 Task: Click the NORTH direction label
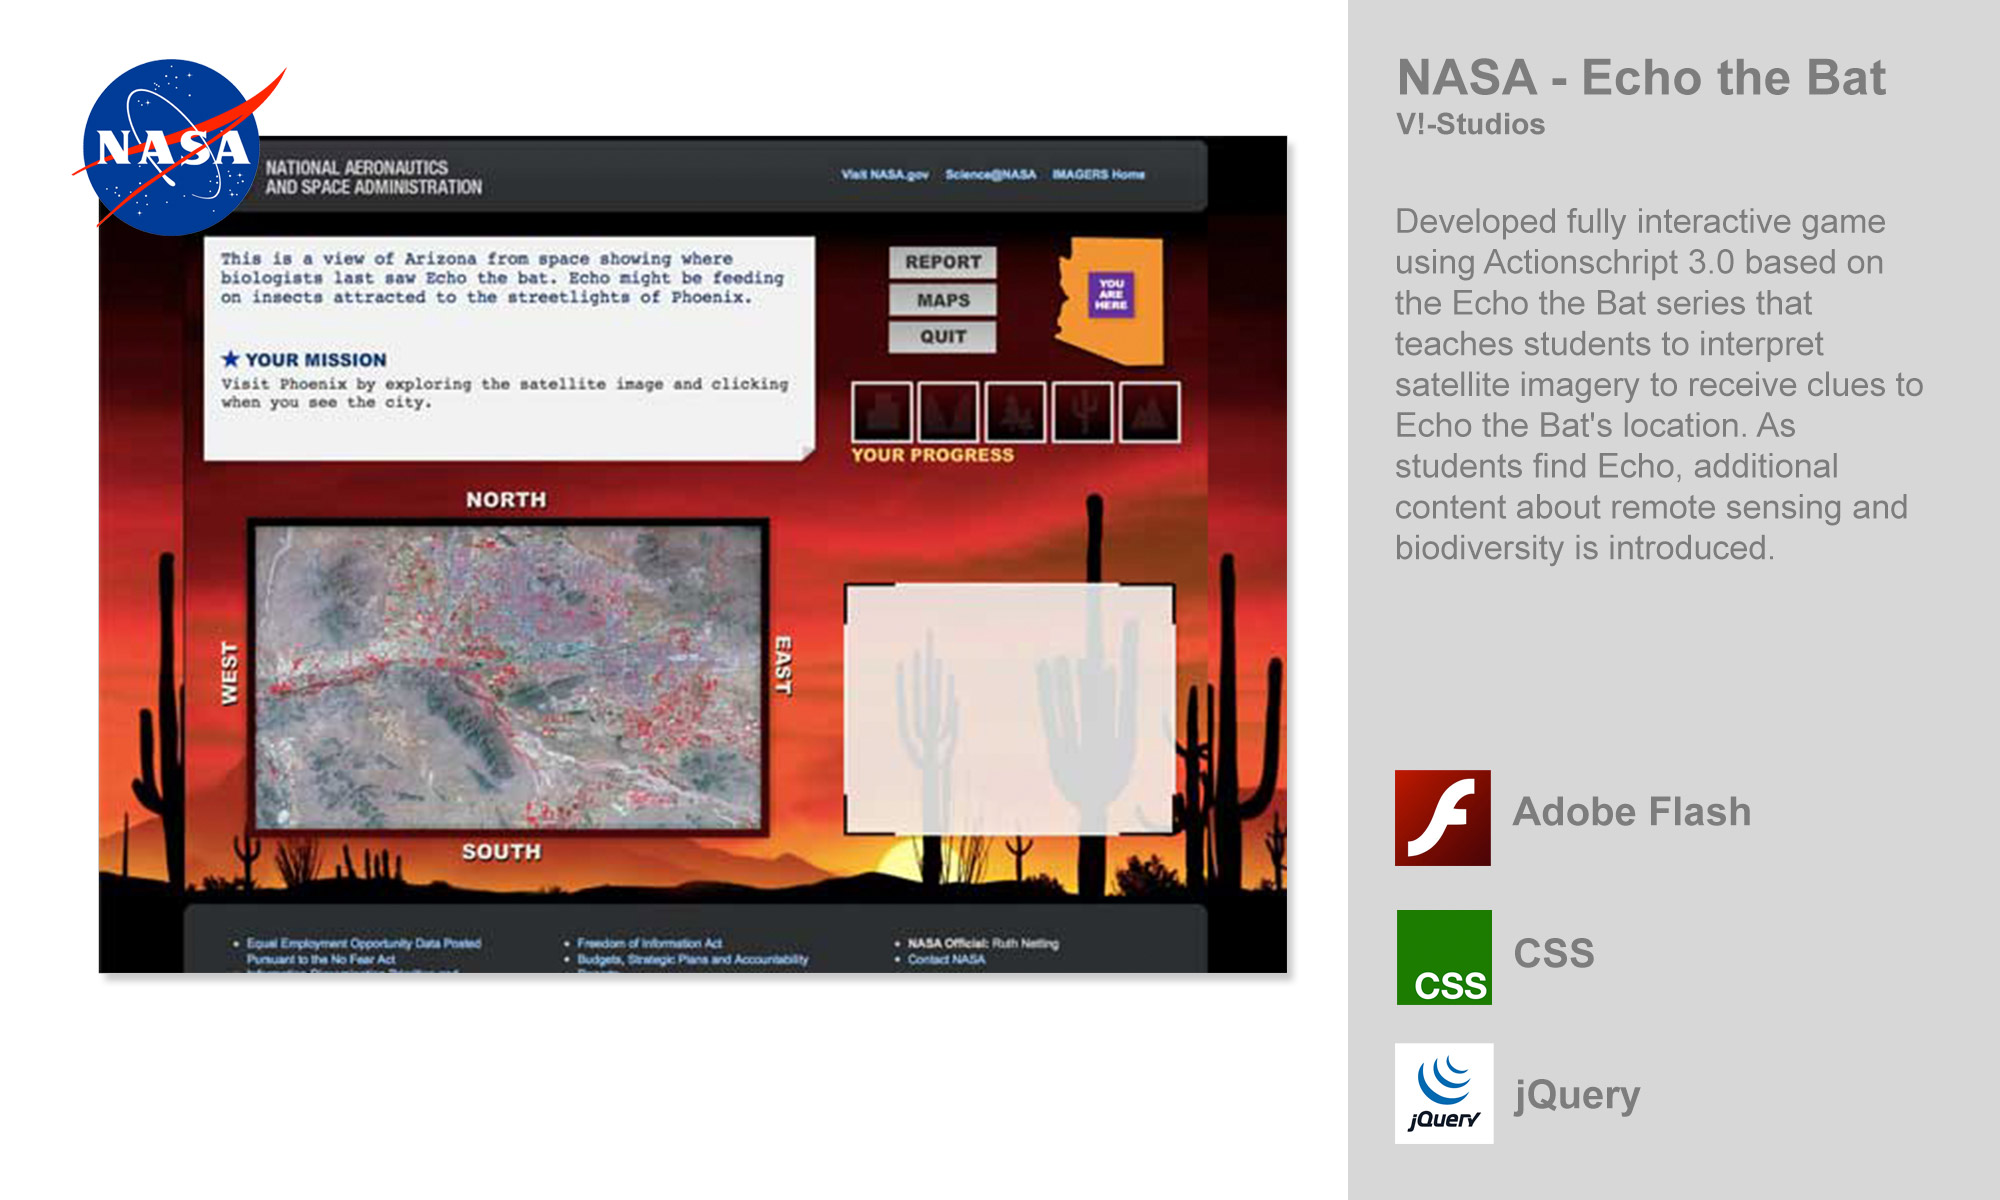coord(506,499)
